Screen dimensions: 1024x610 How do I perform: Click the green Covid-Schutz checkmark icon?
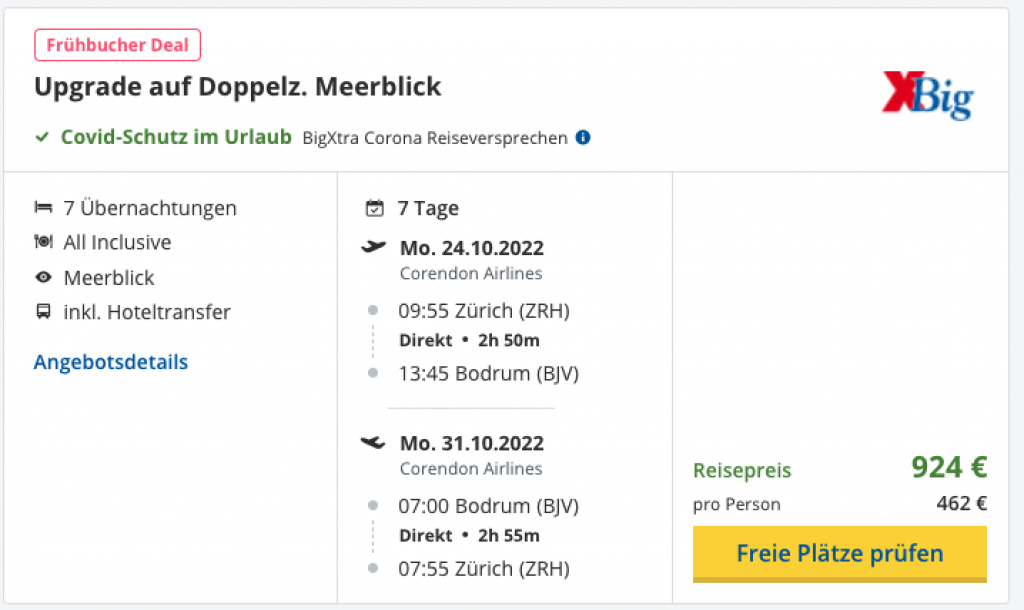pos(42,137)
